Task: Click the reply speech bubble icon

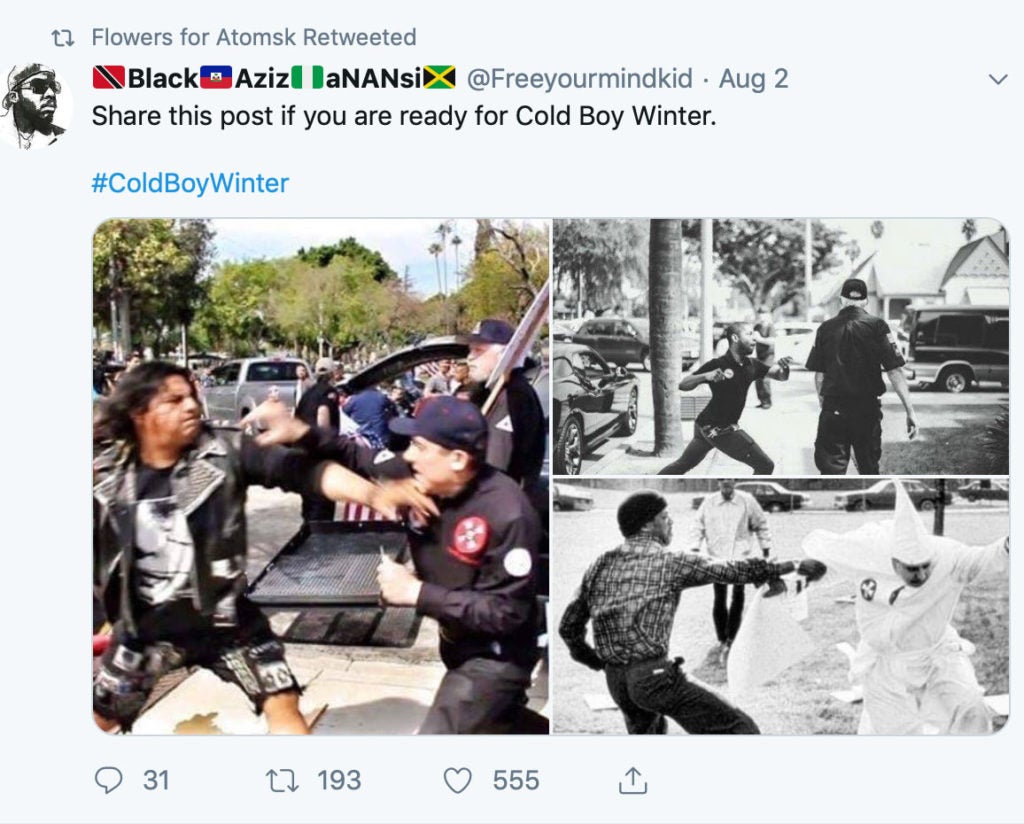Action: coord(108,780)
